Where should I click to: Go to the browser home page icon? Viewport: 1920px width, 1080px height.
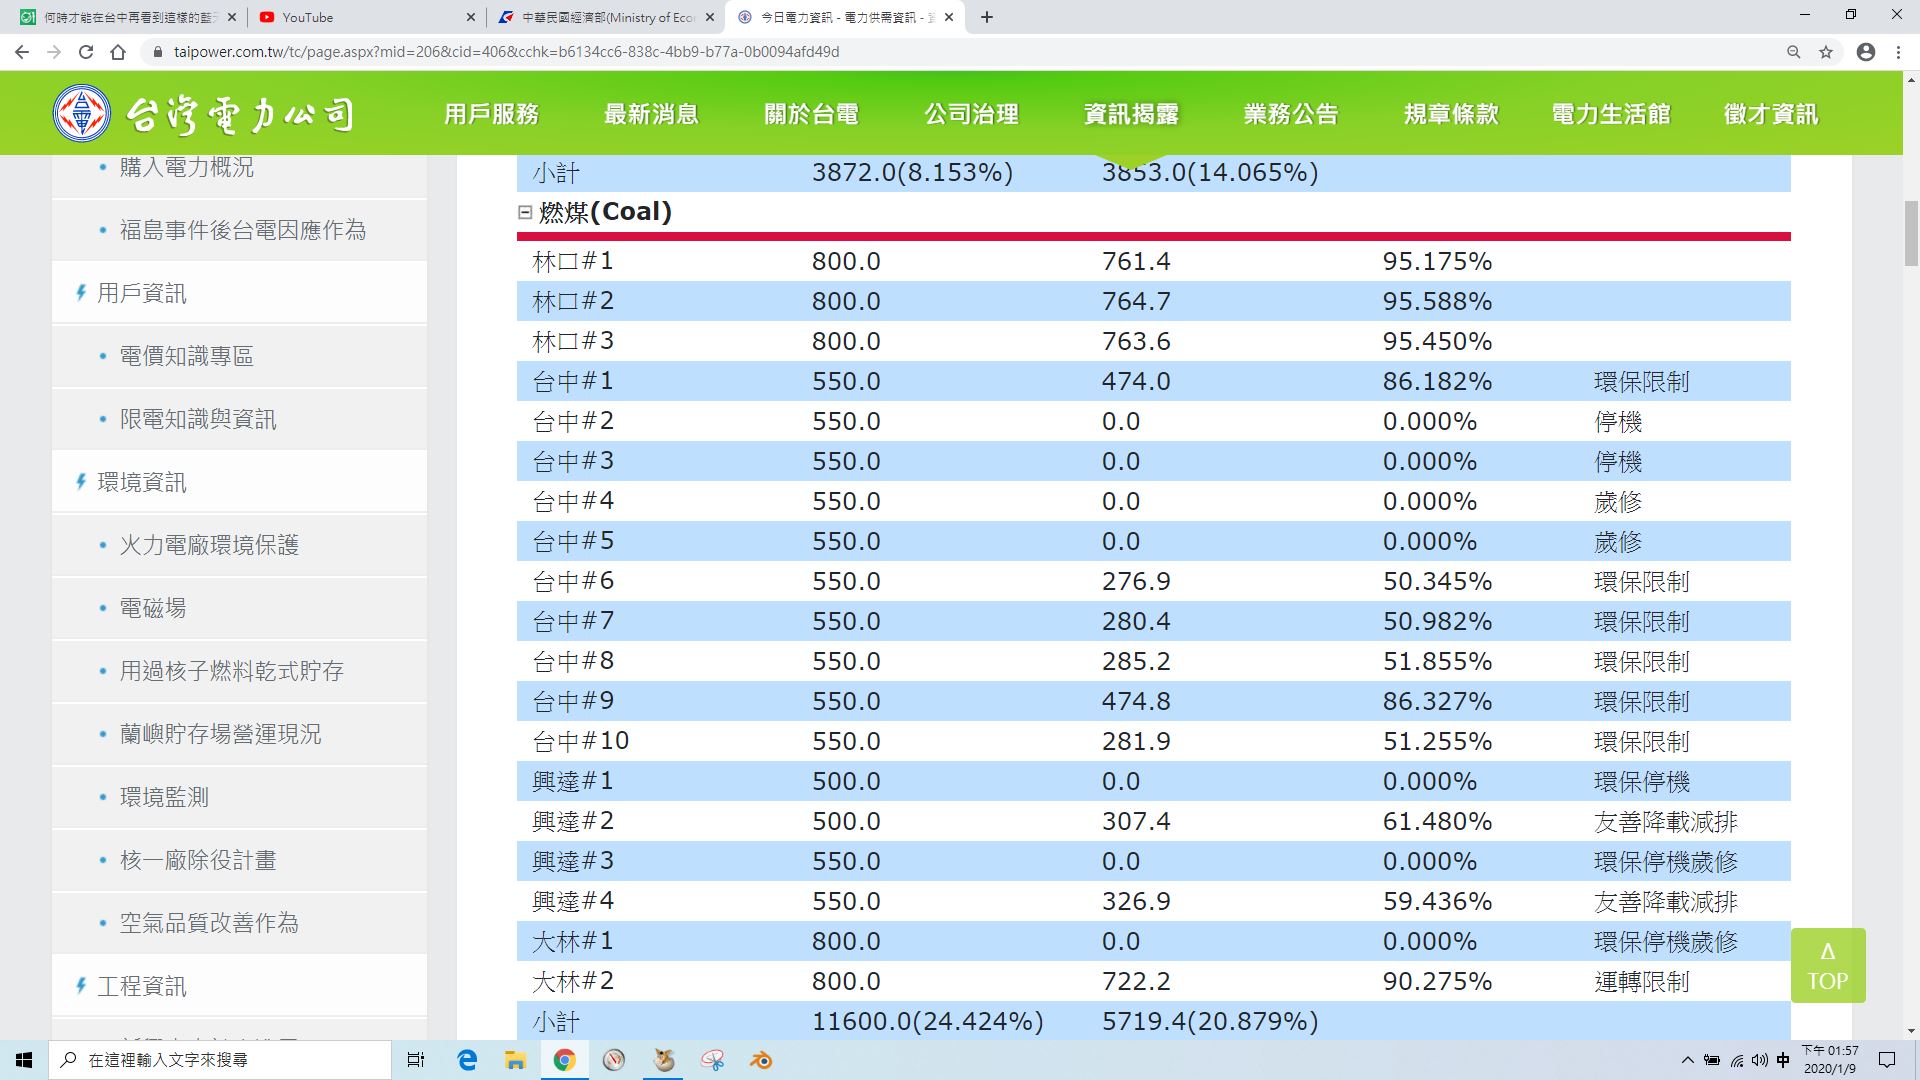pos(118,52)
